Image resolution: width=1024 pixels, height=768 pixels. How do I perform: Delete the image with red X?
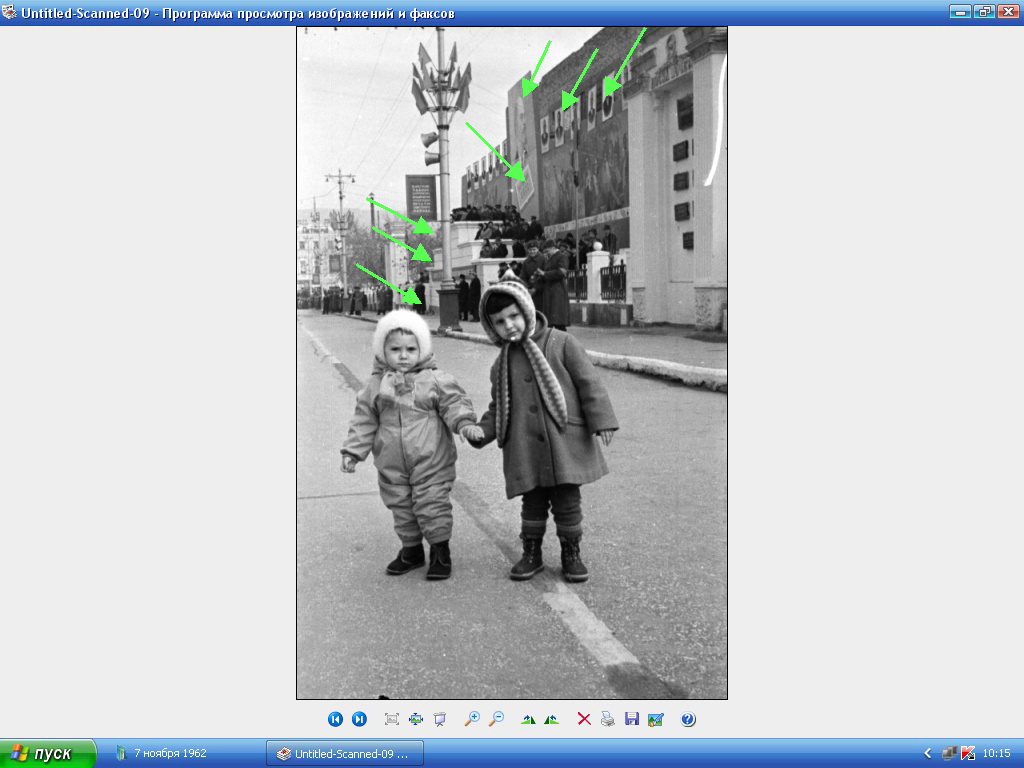point(584,719)
